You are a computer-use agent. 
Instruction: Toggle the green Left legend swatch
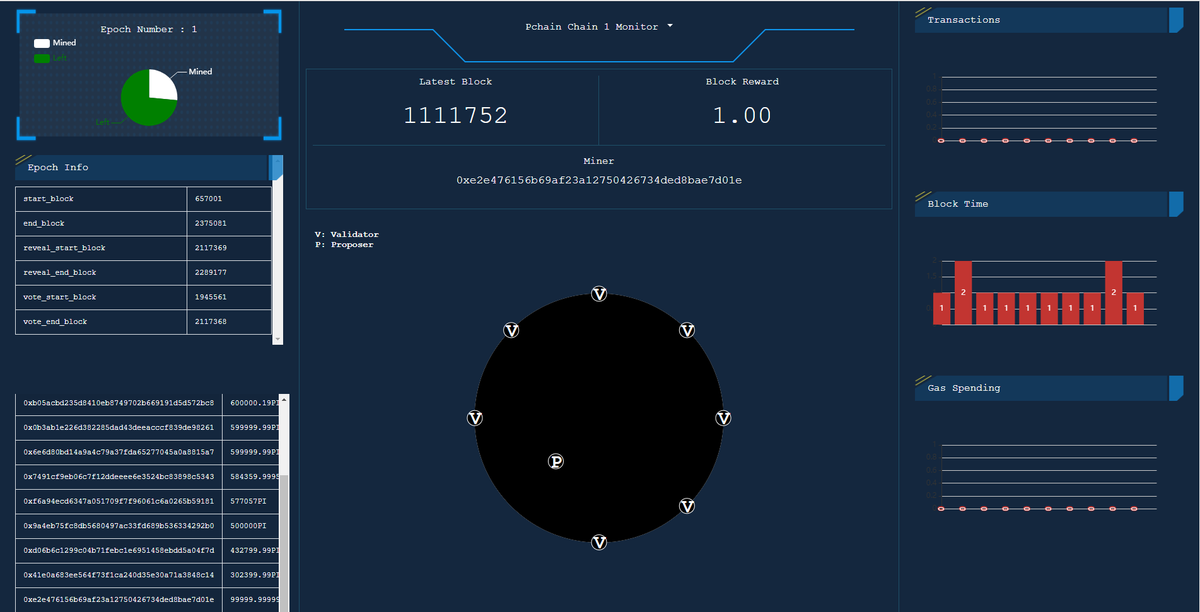(x=41, y=58)
